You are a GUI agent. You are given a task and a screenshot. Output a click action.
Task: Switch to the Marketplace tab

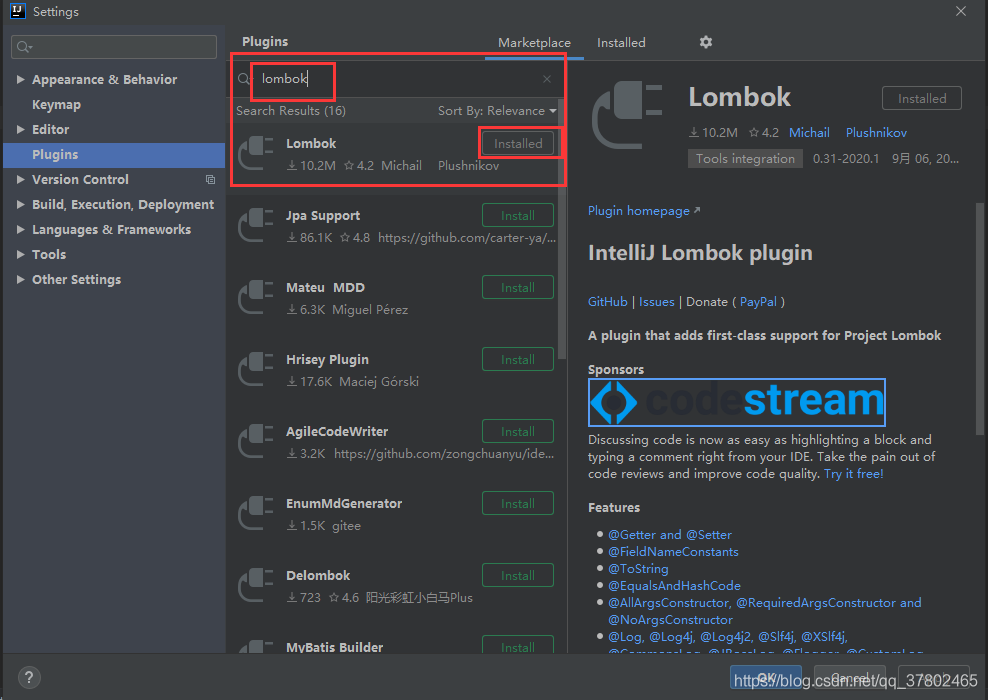(534, 43)
